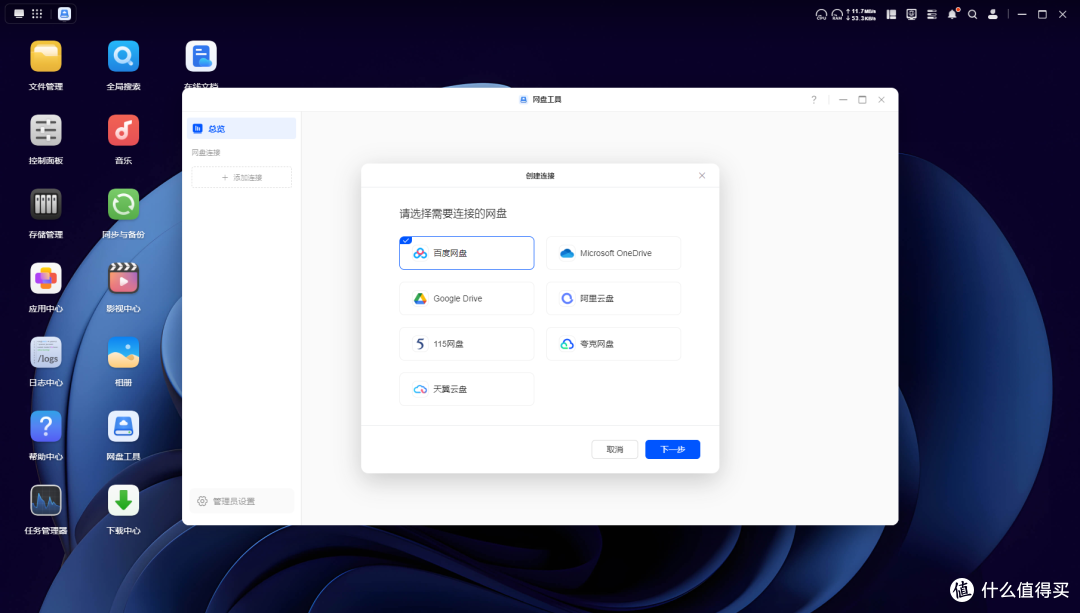Click the 网盘连接 sidebar section label
1080x613 pixels.
206,152
